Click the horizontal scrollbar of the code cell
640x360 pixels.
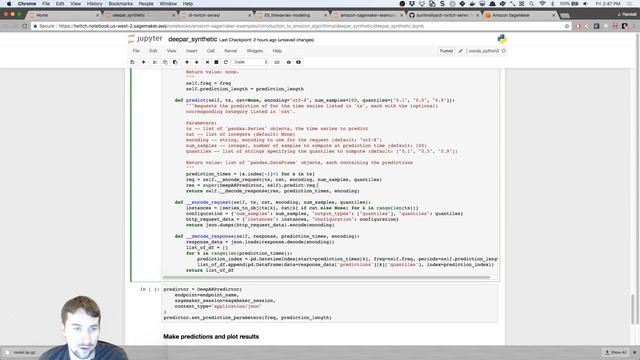tap(326, 278)
